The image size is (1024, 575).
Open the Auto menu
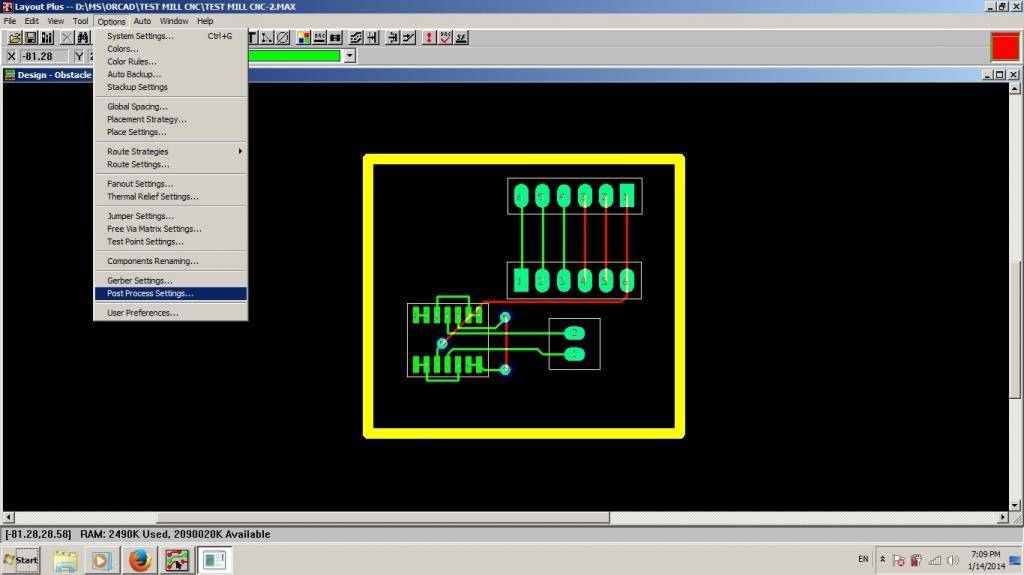pyautogui.click(x=142, y=21)
